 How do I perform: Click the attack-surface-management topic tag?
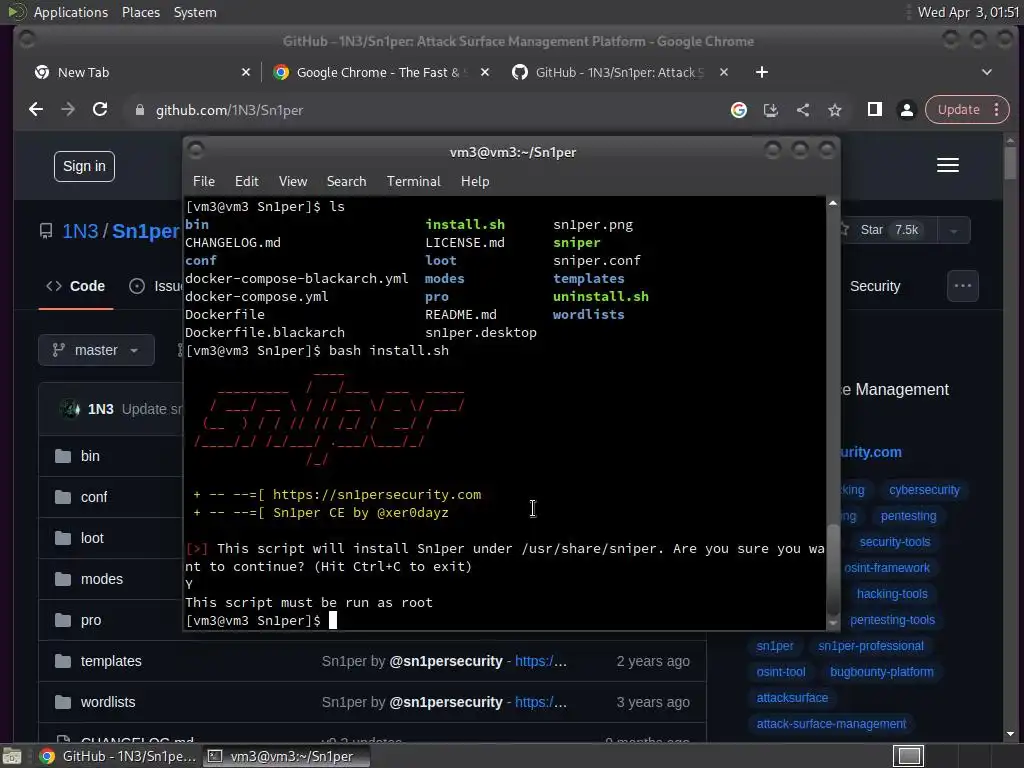[831, 724]
